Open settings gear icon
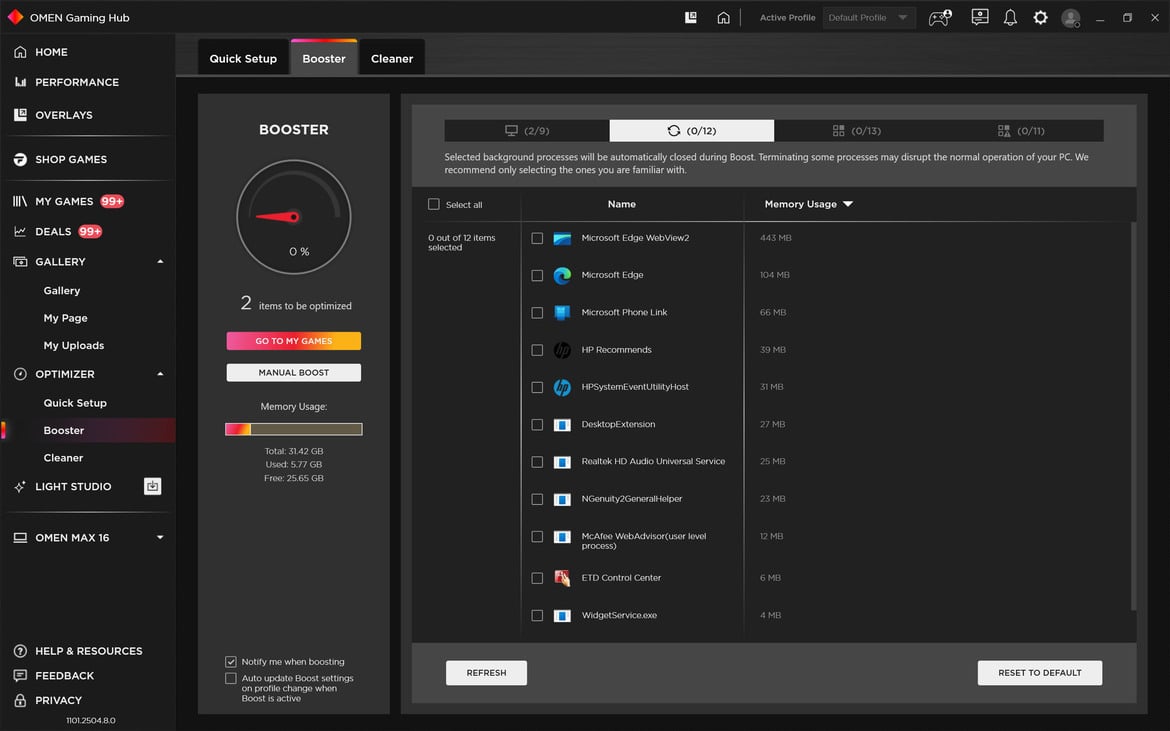This screenshot has height=731, width=1170. point(1040,17)
